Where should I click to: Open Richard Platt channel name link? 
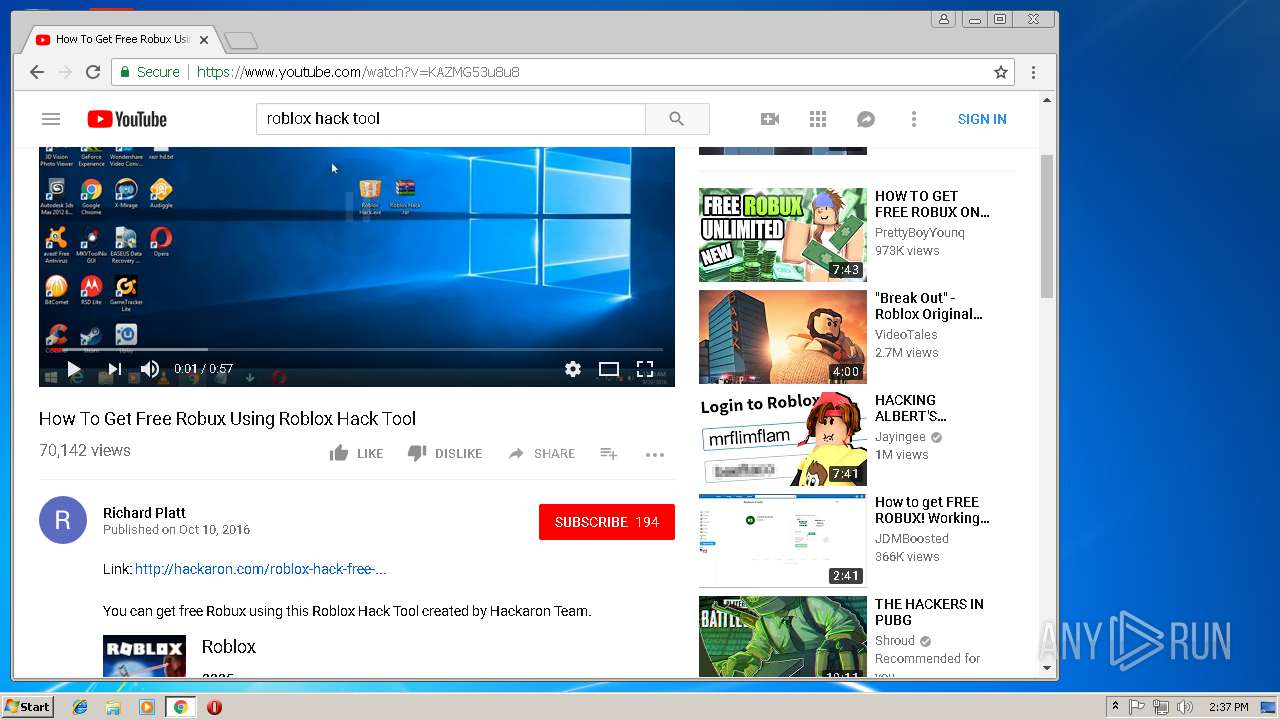point(144,513)
